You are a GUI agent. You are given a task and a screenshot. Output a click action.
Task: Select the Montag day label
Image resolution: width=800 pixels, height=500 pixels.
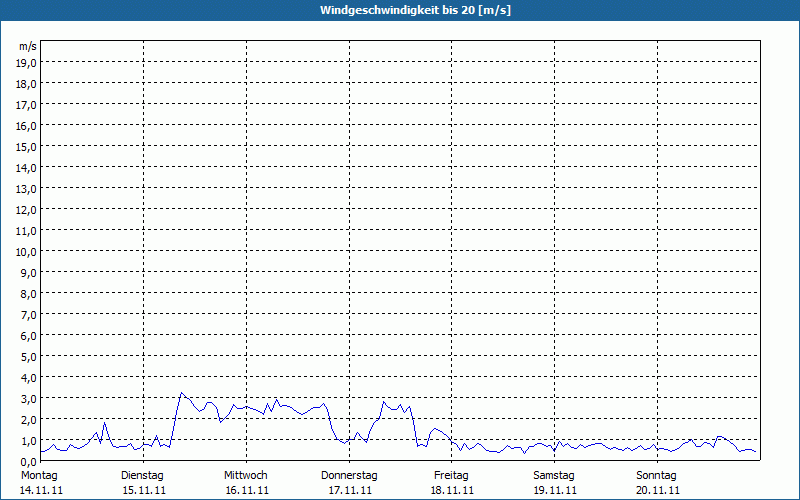pos(39,476)
